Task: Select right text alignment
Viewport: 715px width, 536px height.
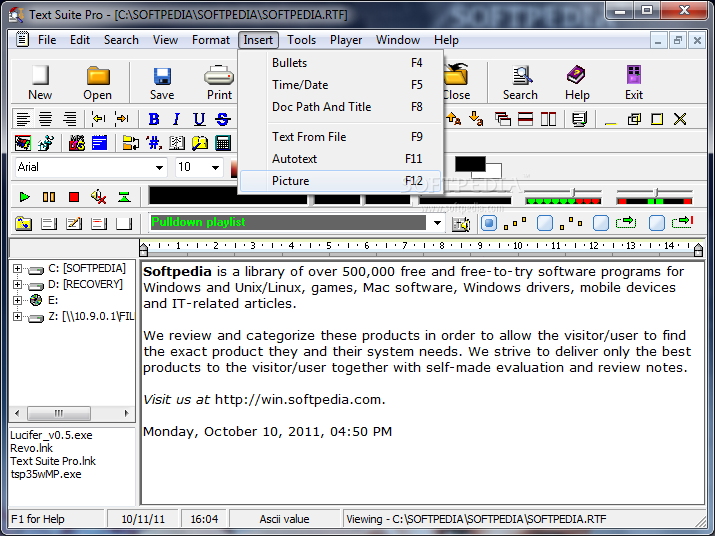Action: click(69, 119)
